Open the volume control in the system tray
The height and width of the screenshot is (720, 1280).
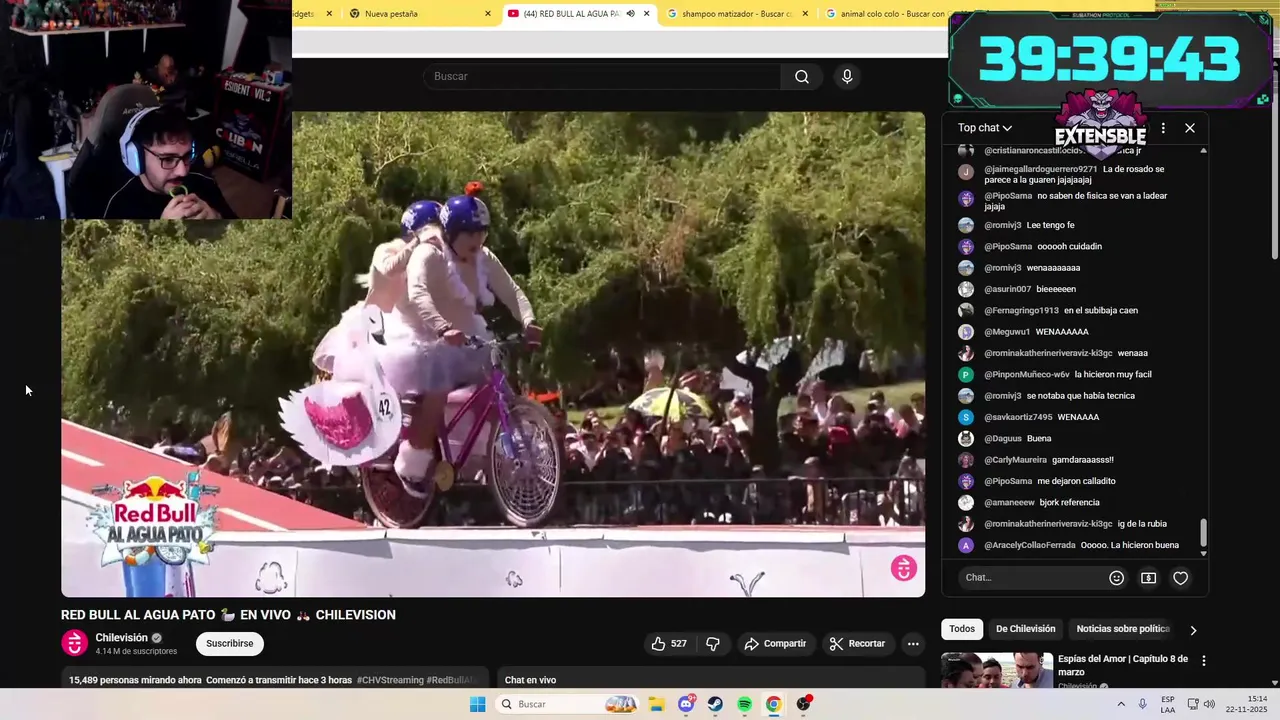[1208, 704]
